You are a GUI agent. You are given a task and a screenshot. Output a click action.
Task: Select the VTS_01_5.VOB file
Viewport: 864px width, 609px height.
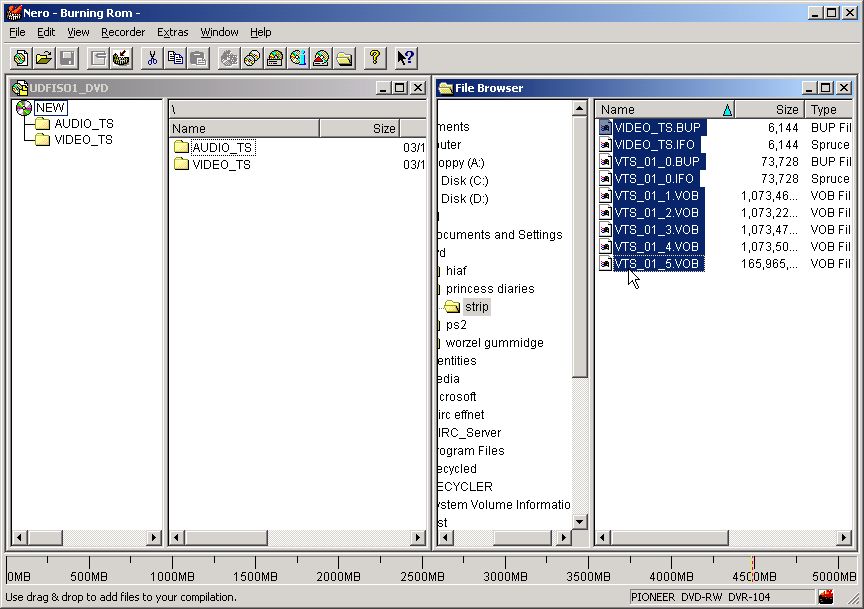(658, 264)
